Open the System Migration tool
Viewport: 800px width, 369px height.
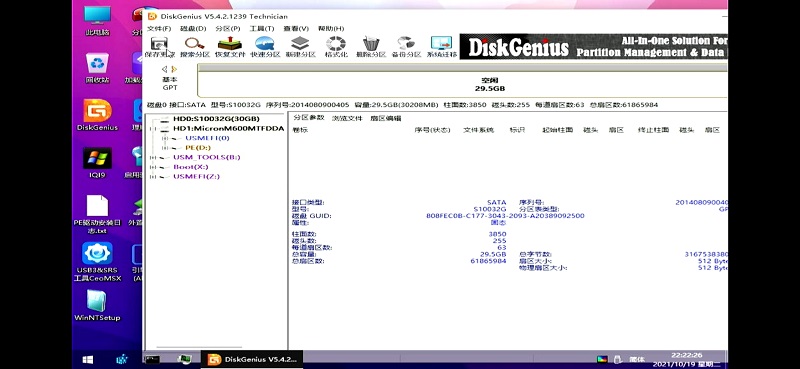(441, 46)
